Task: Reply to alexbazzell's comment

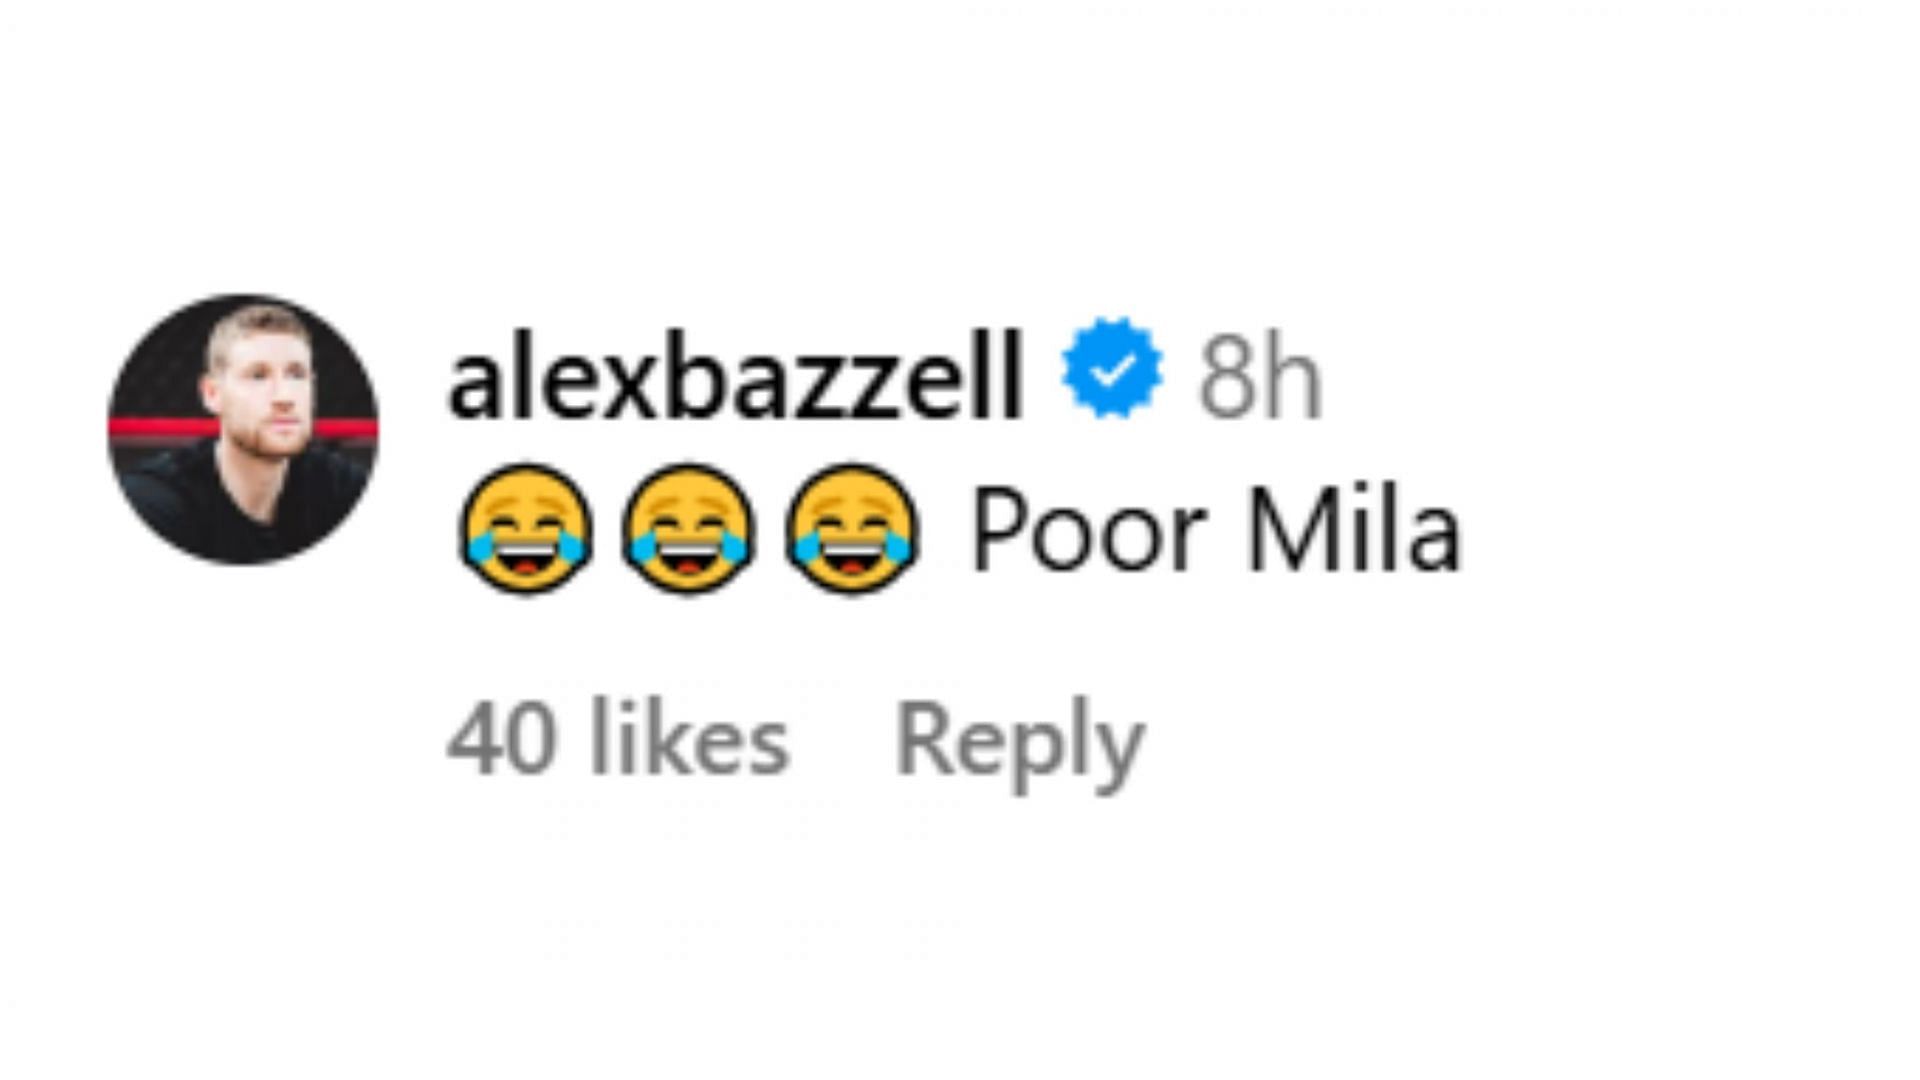Action: tap(1020, 745)
